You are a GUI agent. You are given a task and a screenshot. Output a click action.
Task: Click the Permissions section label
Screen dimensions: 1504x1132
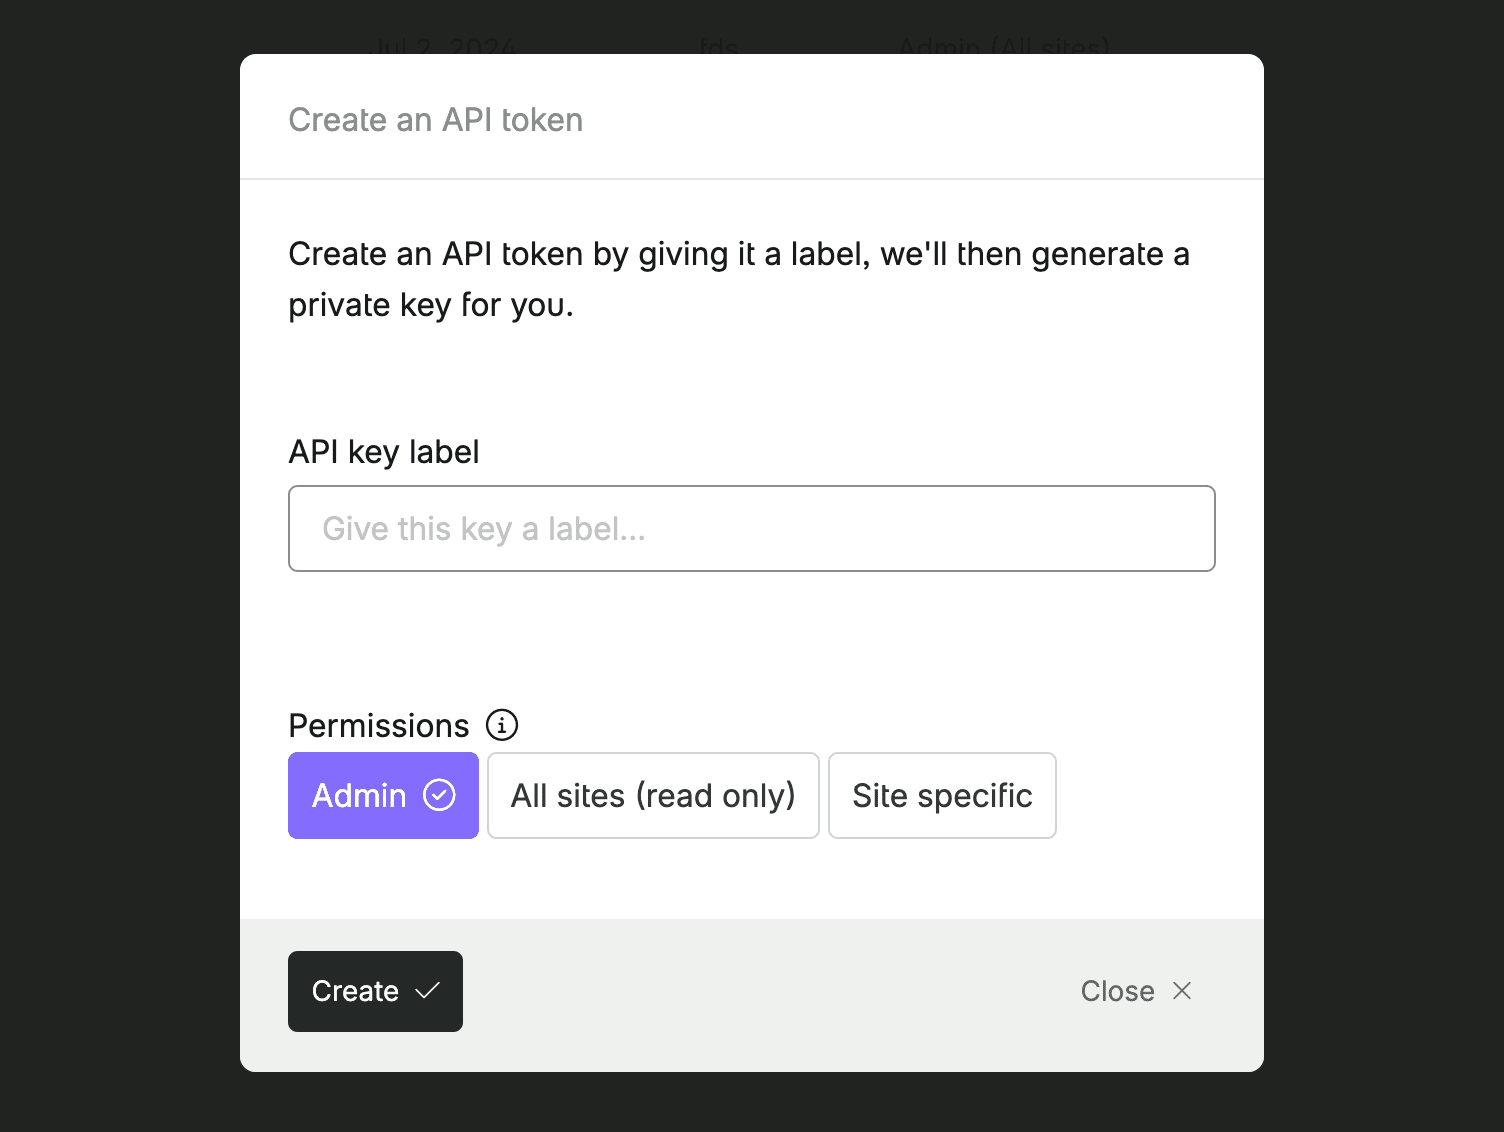[x=379, y=725]
